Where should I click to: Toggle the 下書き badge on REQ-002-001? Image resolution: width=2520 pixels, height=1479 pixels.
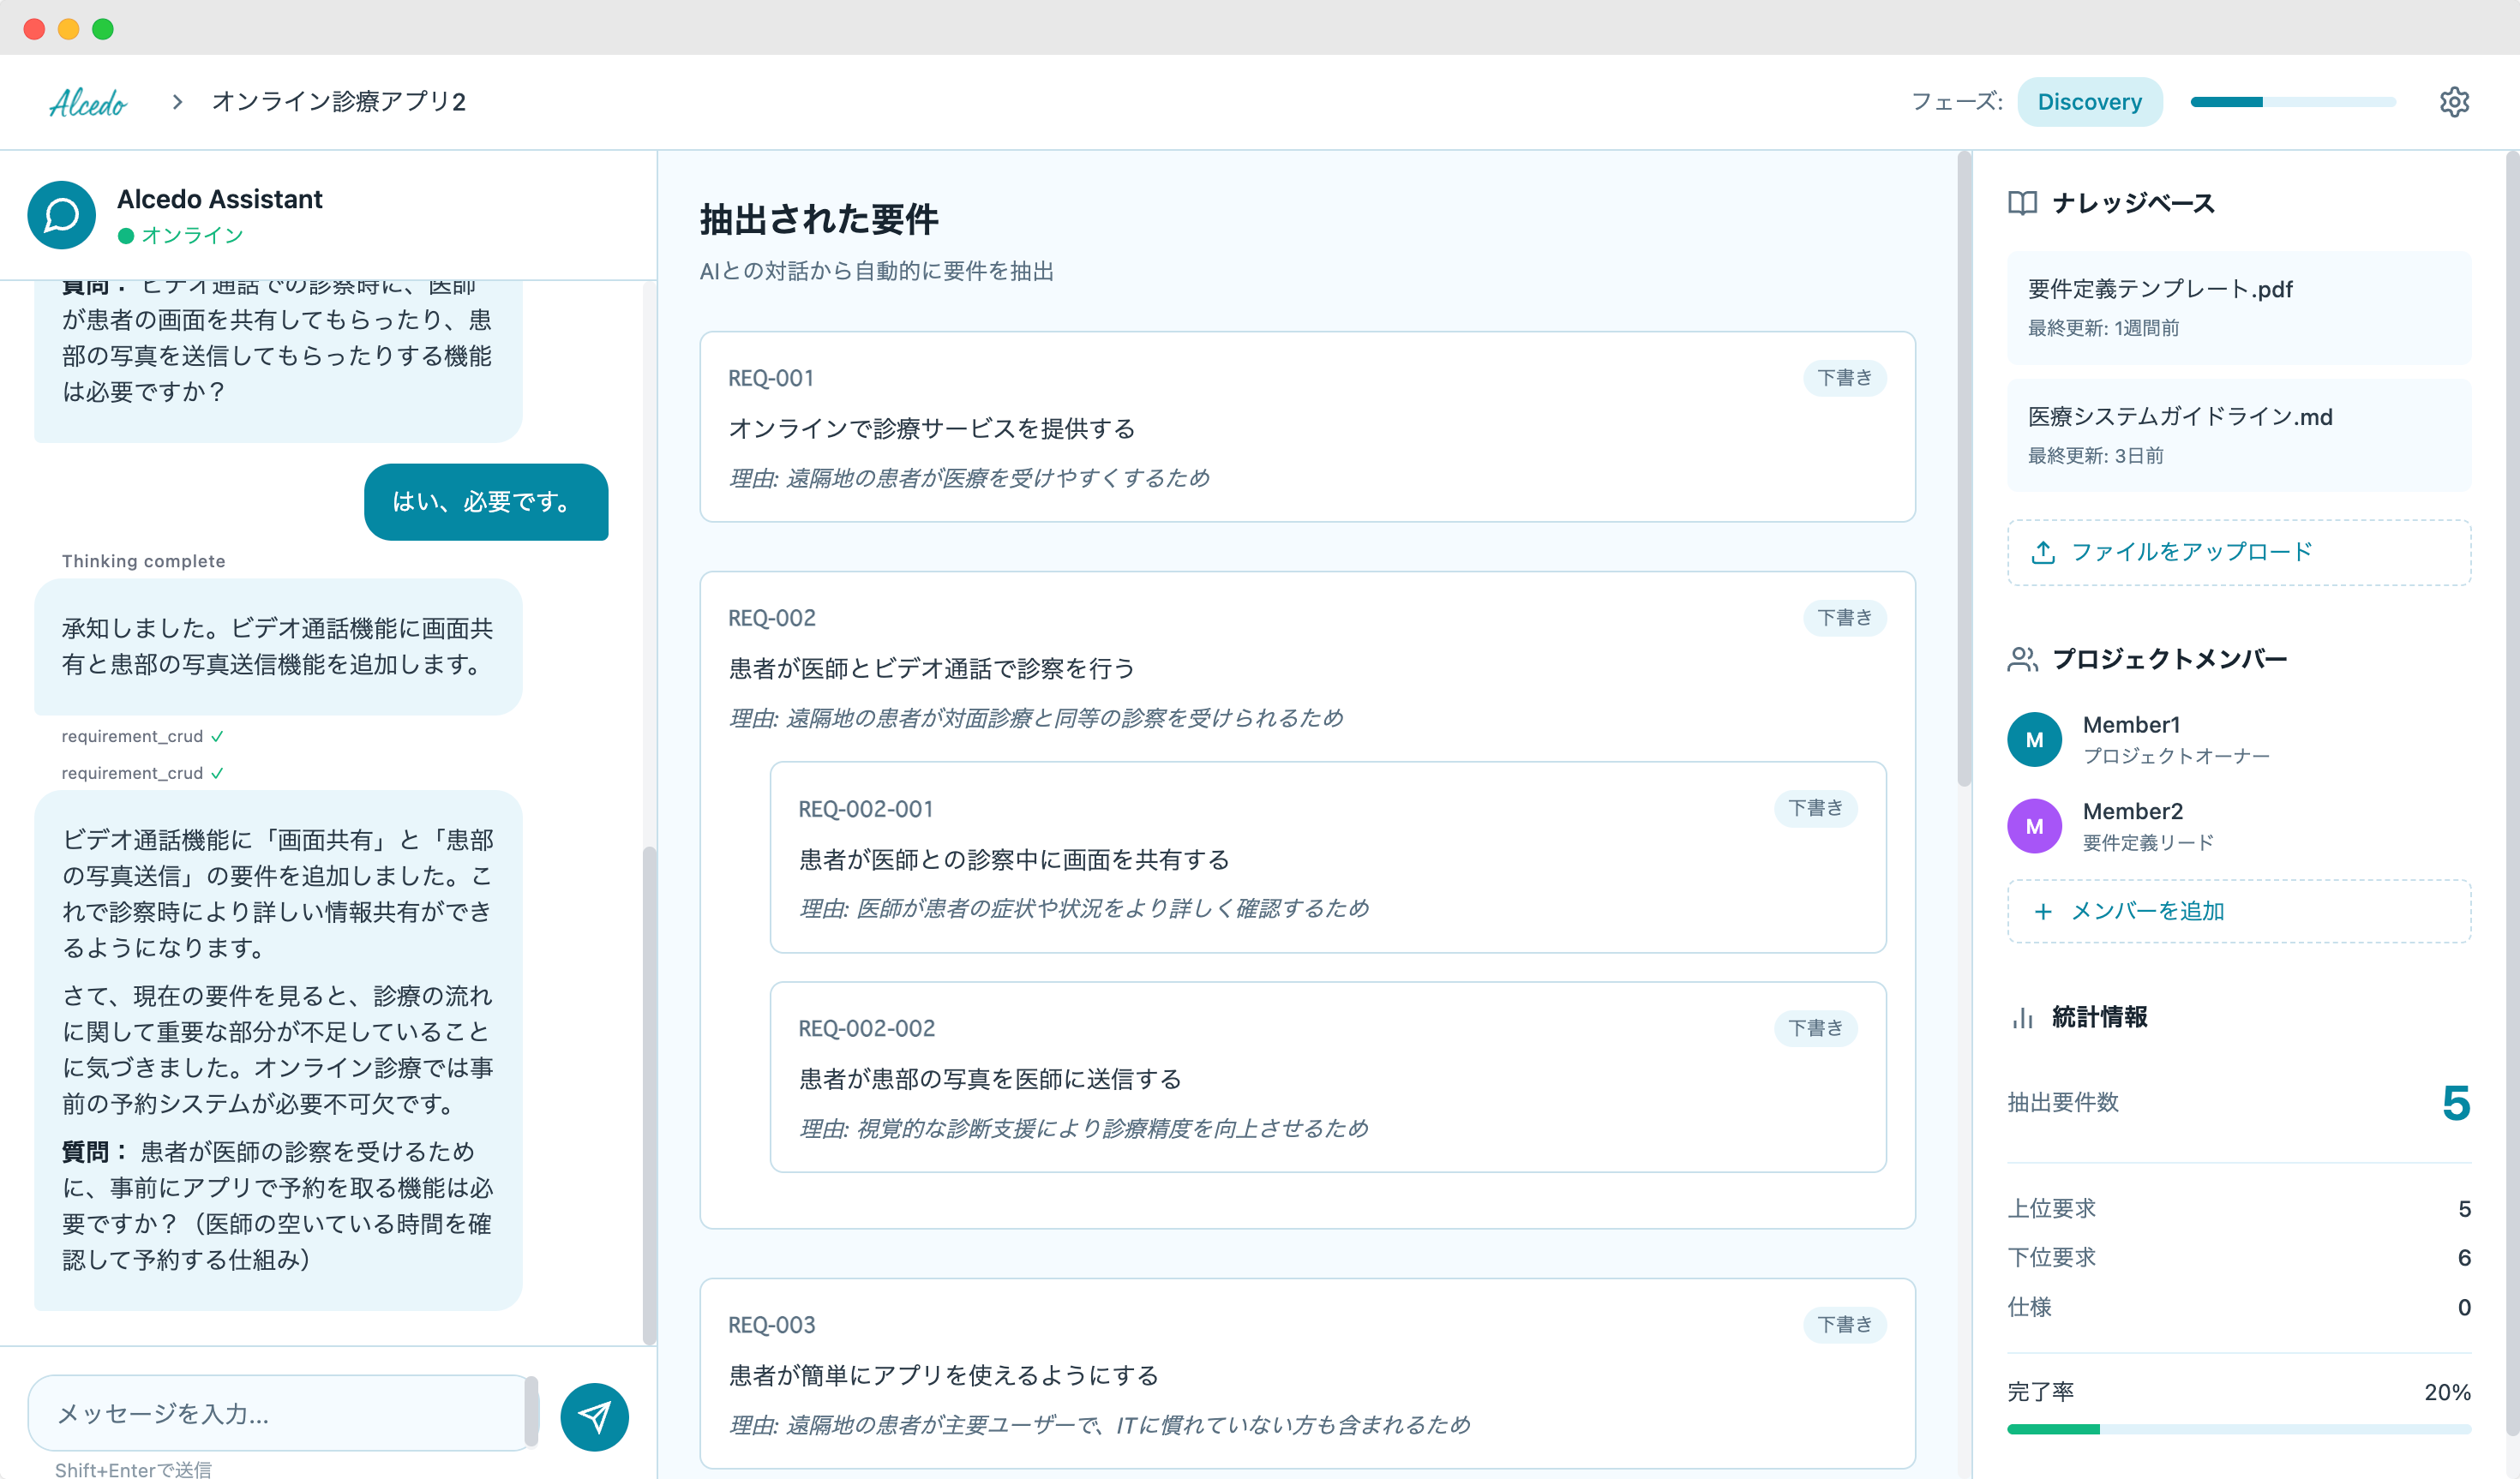click(x=1815, y=808)
